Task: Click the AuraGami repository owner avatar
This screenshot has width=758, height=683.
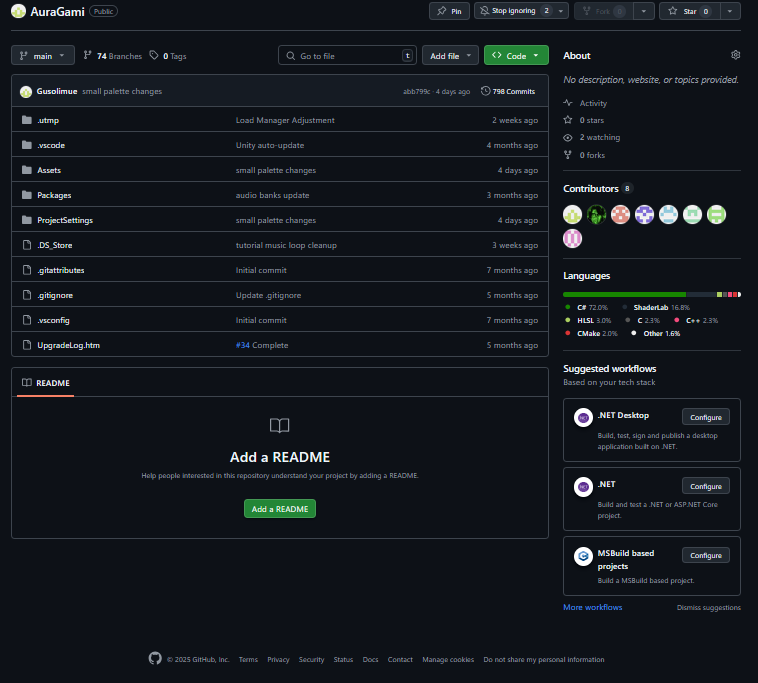Action: [18, 11]
